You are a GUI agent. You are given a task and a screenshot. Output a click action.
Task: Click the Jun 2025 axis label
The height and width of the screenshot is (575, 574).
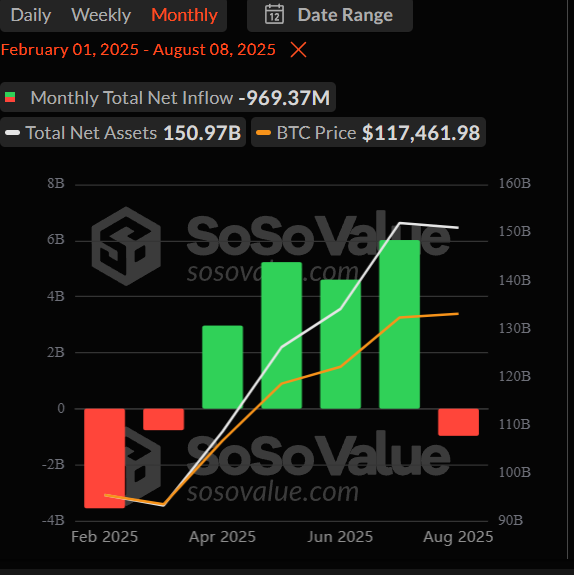(x=340, y=537)
